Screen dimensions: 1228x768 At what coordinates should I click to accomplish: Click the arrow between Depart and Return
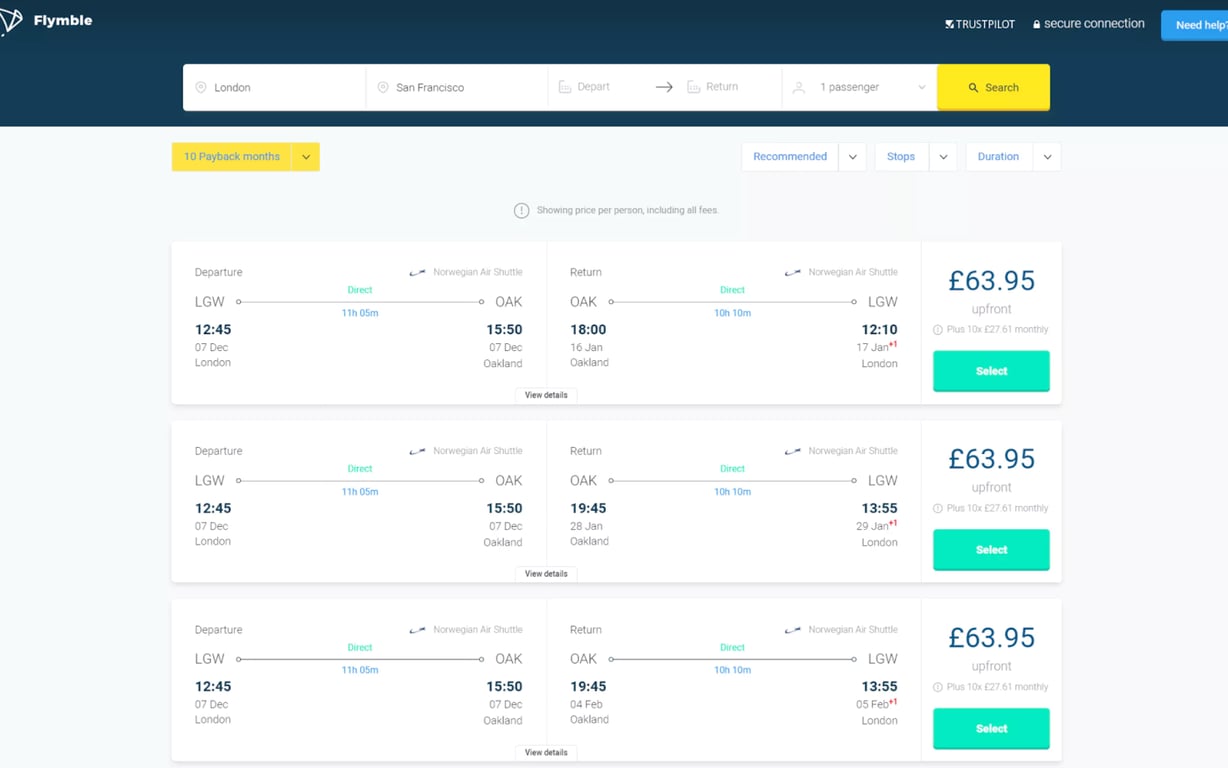tap(664, 87)
